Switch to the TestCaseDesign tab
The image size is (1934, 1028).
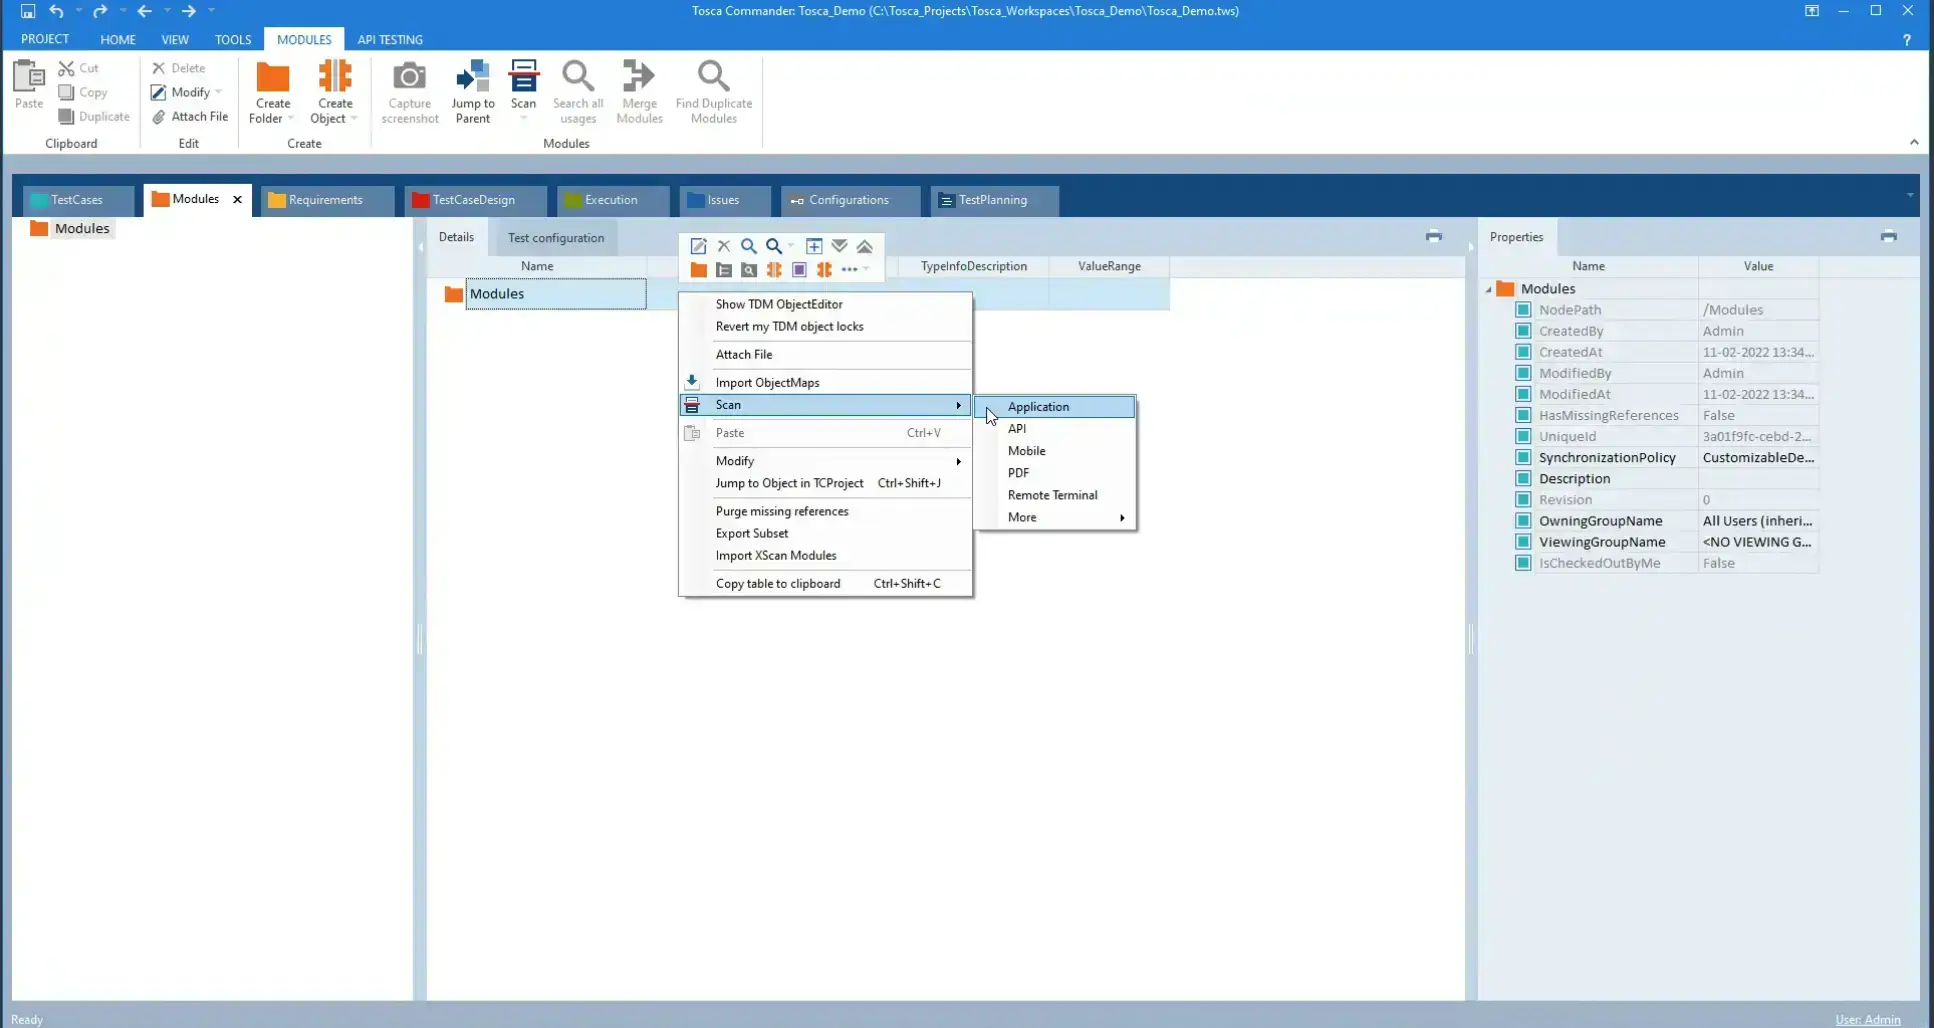(x=472, y=200)
